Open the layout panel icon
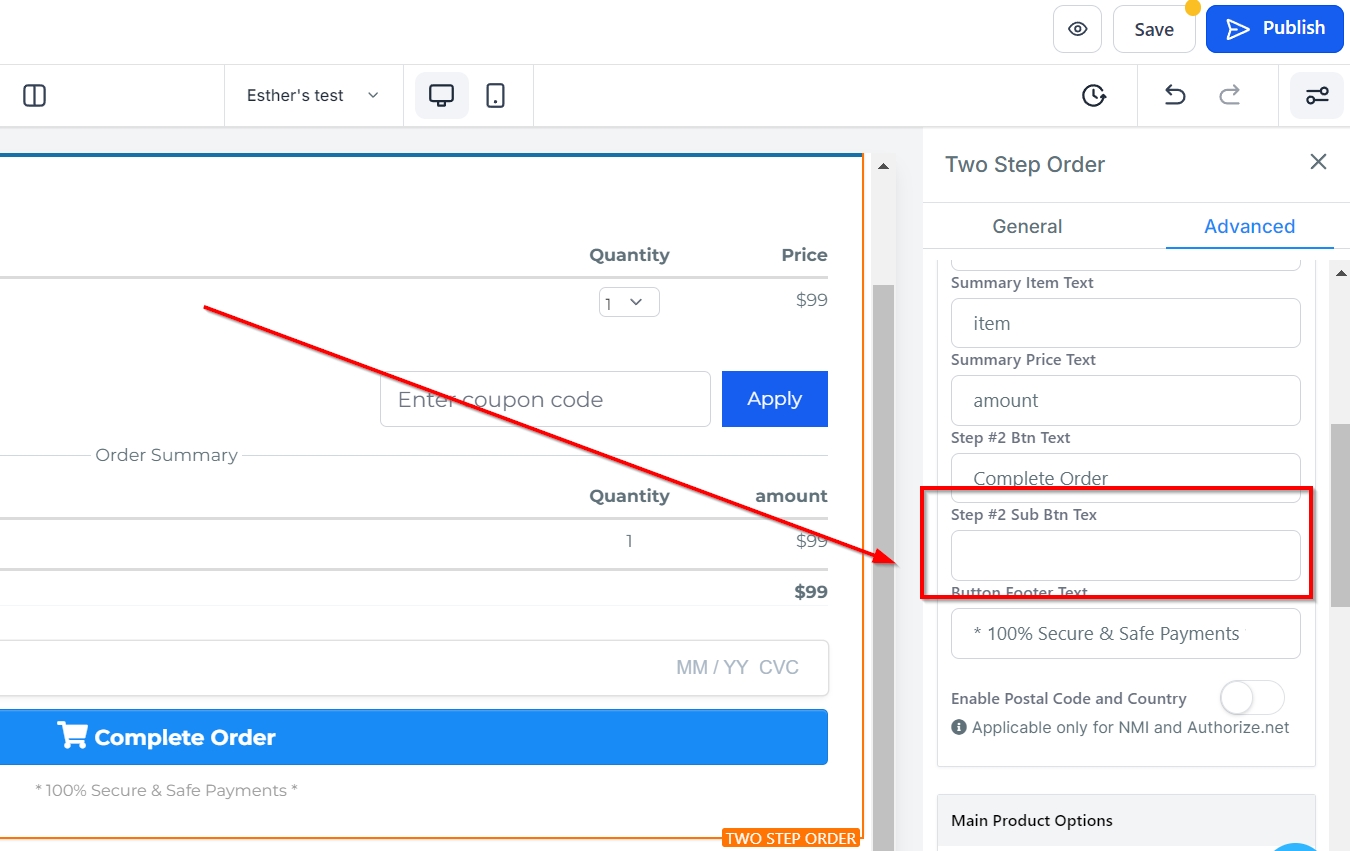This screenshot has height=851, width=1350. point(35,96)
